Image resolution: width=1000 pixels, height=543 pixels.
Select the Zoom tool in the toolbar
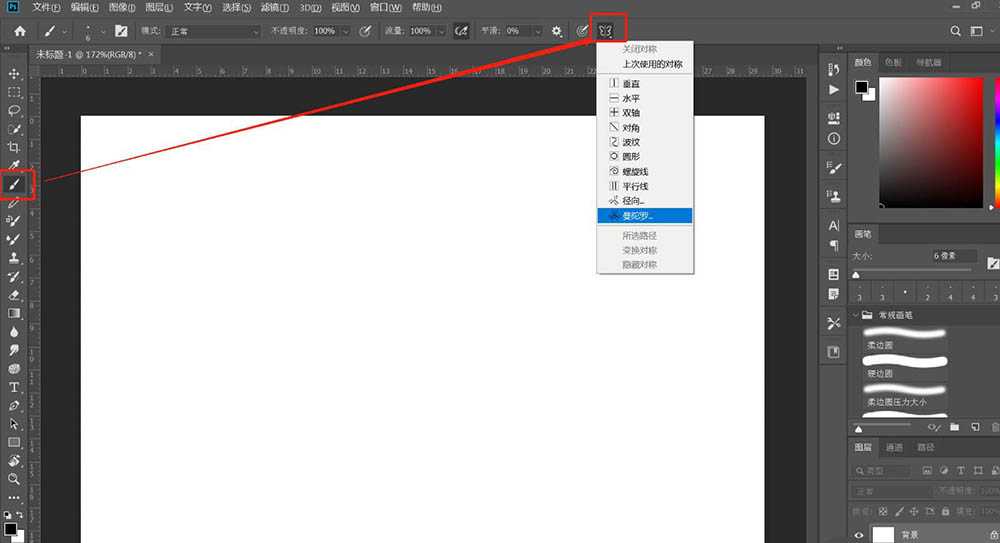[x=15, y=479]
